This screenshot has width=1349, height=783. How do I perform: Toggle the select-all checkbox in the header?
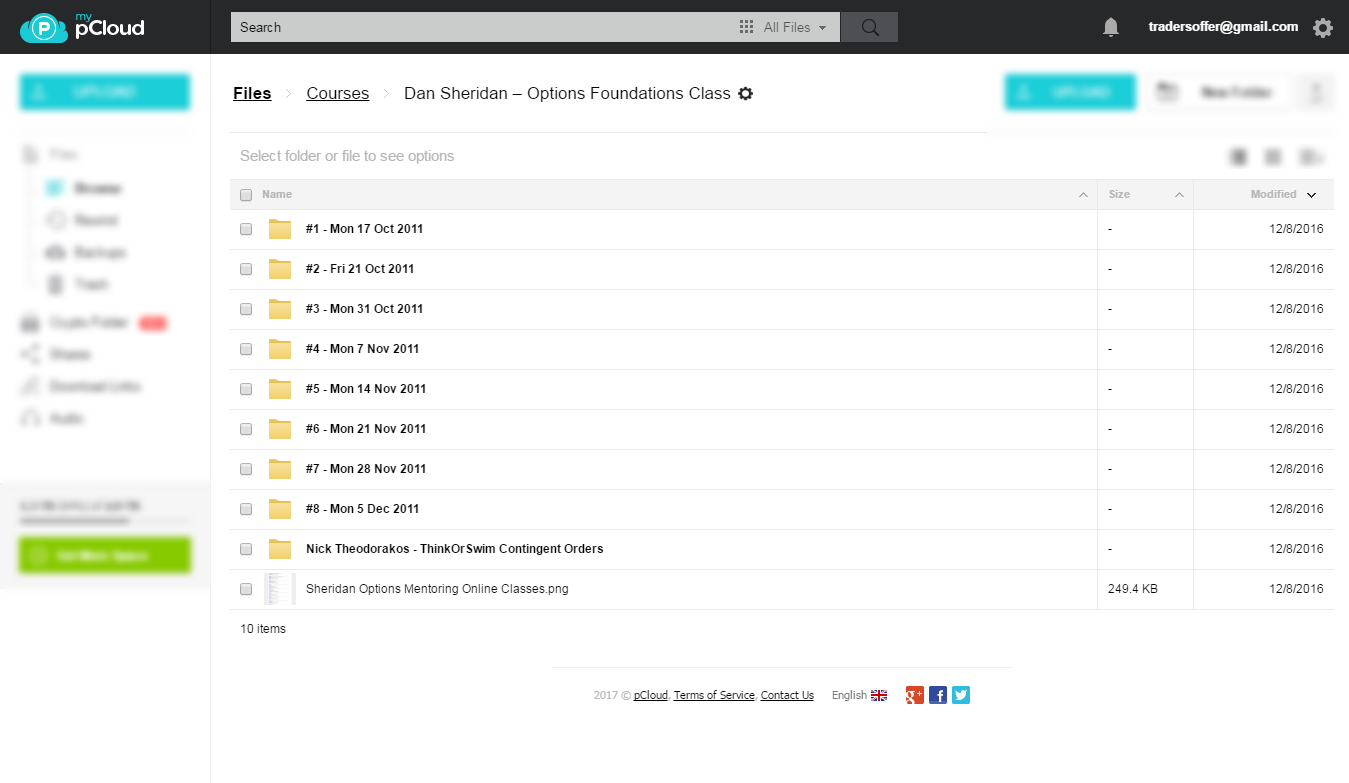[x=246, y=195]
